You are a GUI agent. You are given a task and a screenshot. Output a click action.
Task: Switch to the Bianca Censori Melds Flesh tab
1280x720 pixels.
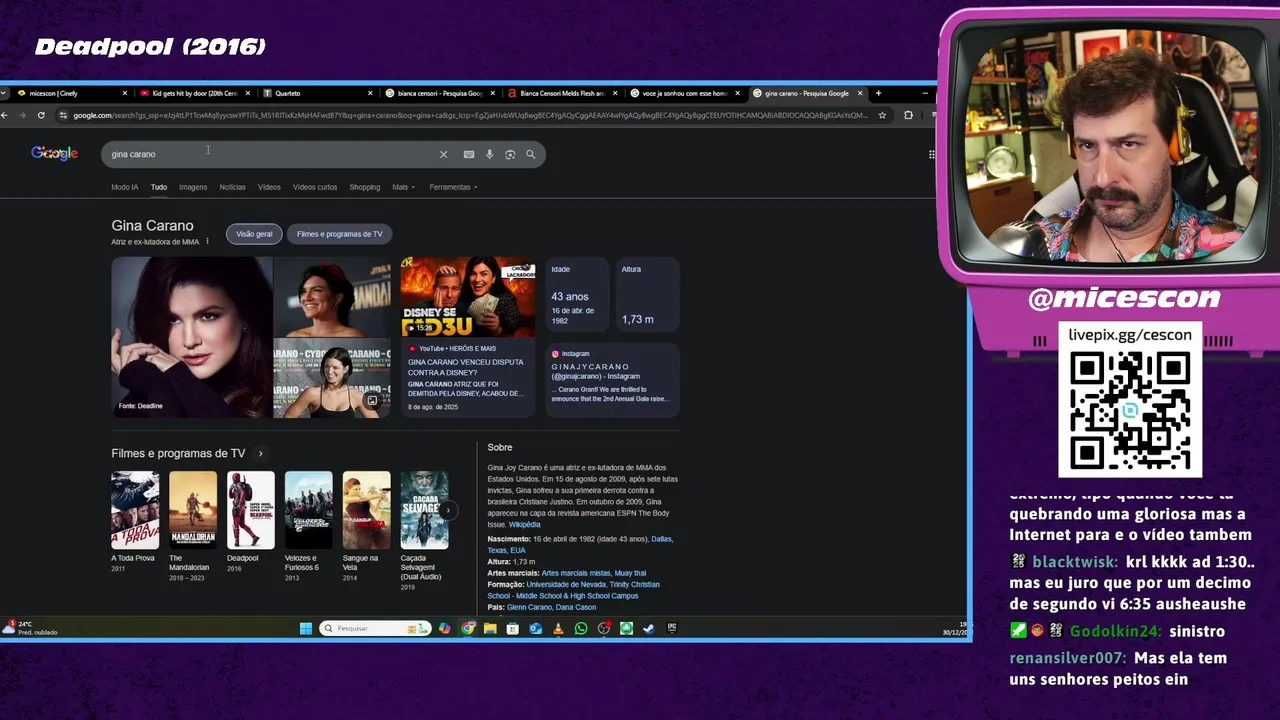click(563, 93)
